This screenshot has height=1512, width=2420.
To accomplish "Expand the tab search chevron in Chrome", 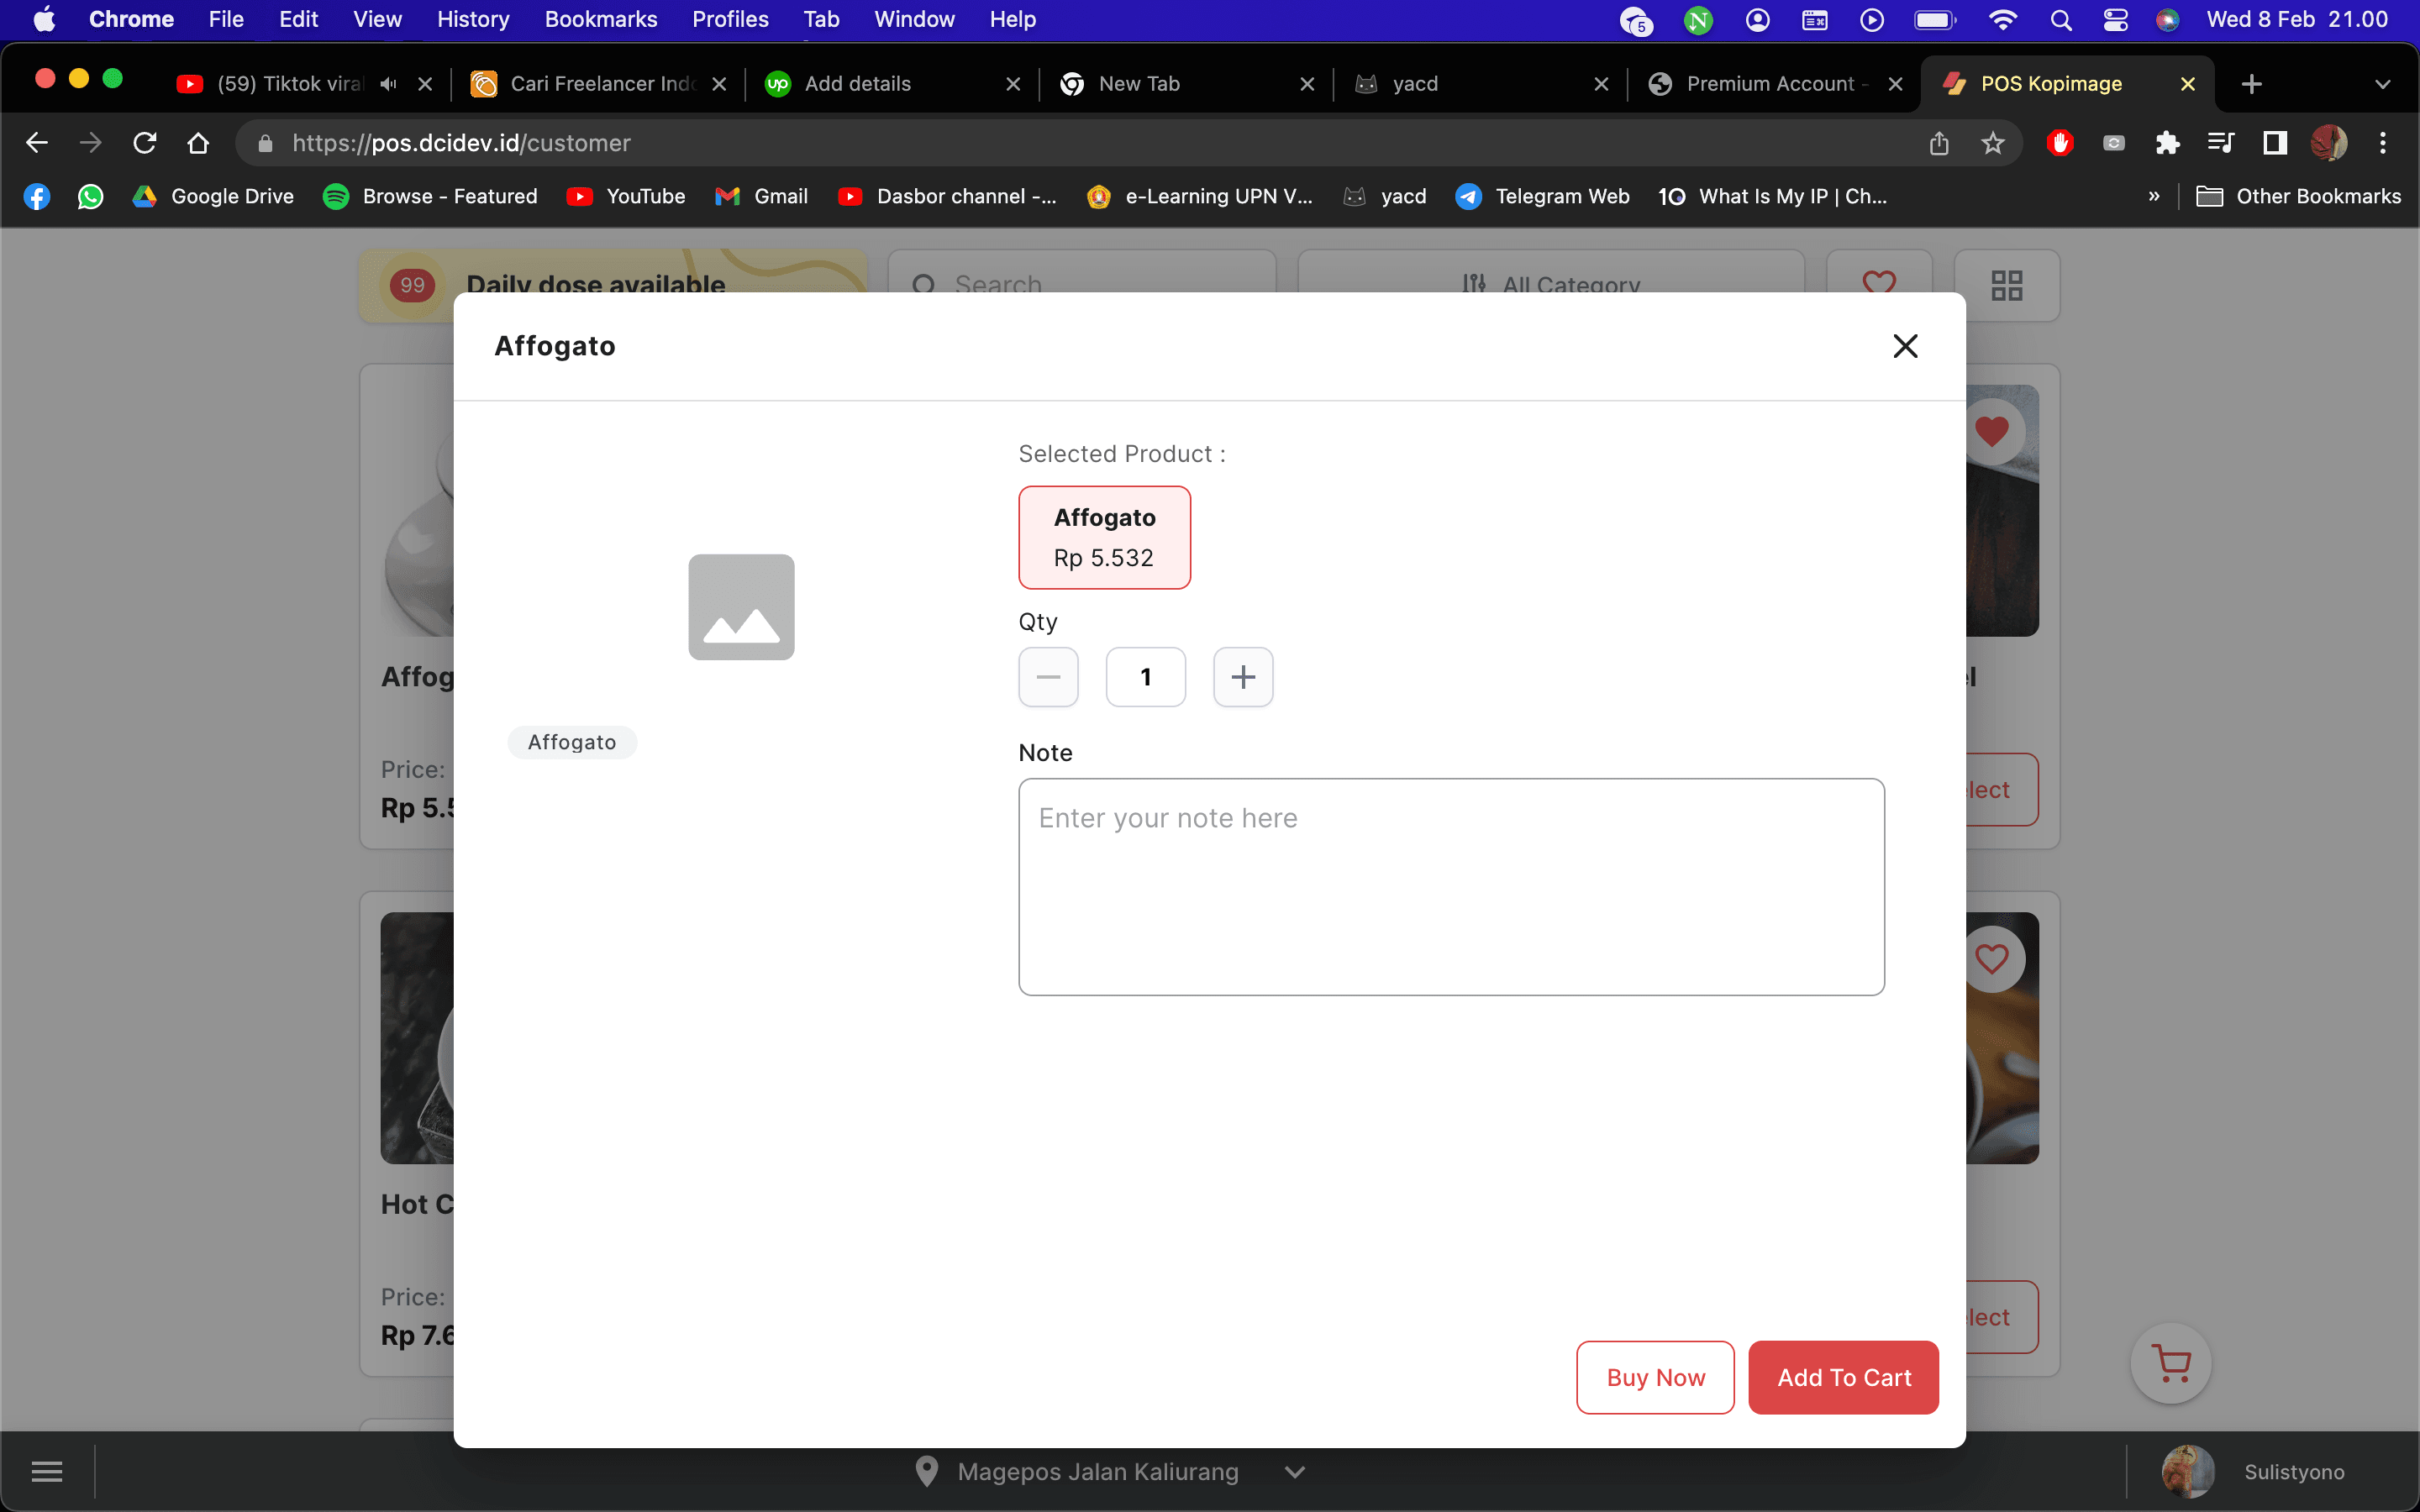I will click(2382, 84).
